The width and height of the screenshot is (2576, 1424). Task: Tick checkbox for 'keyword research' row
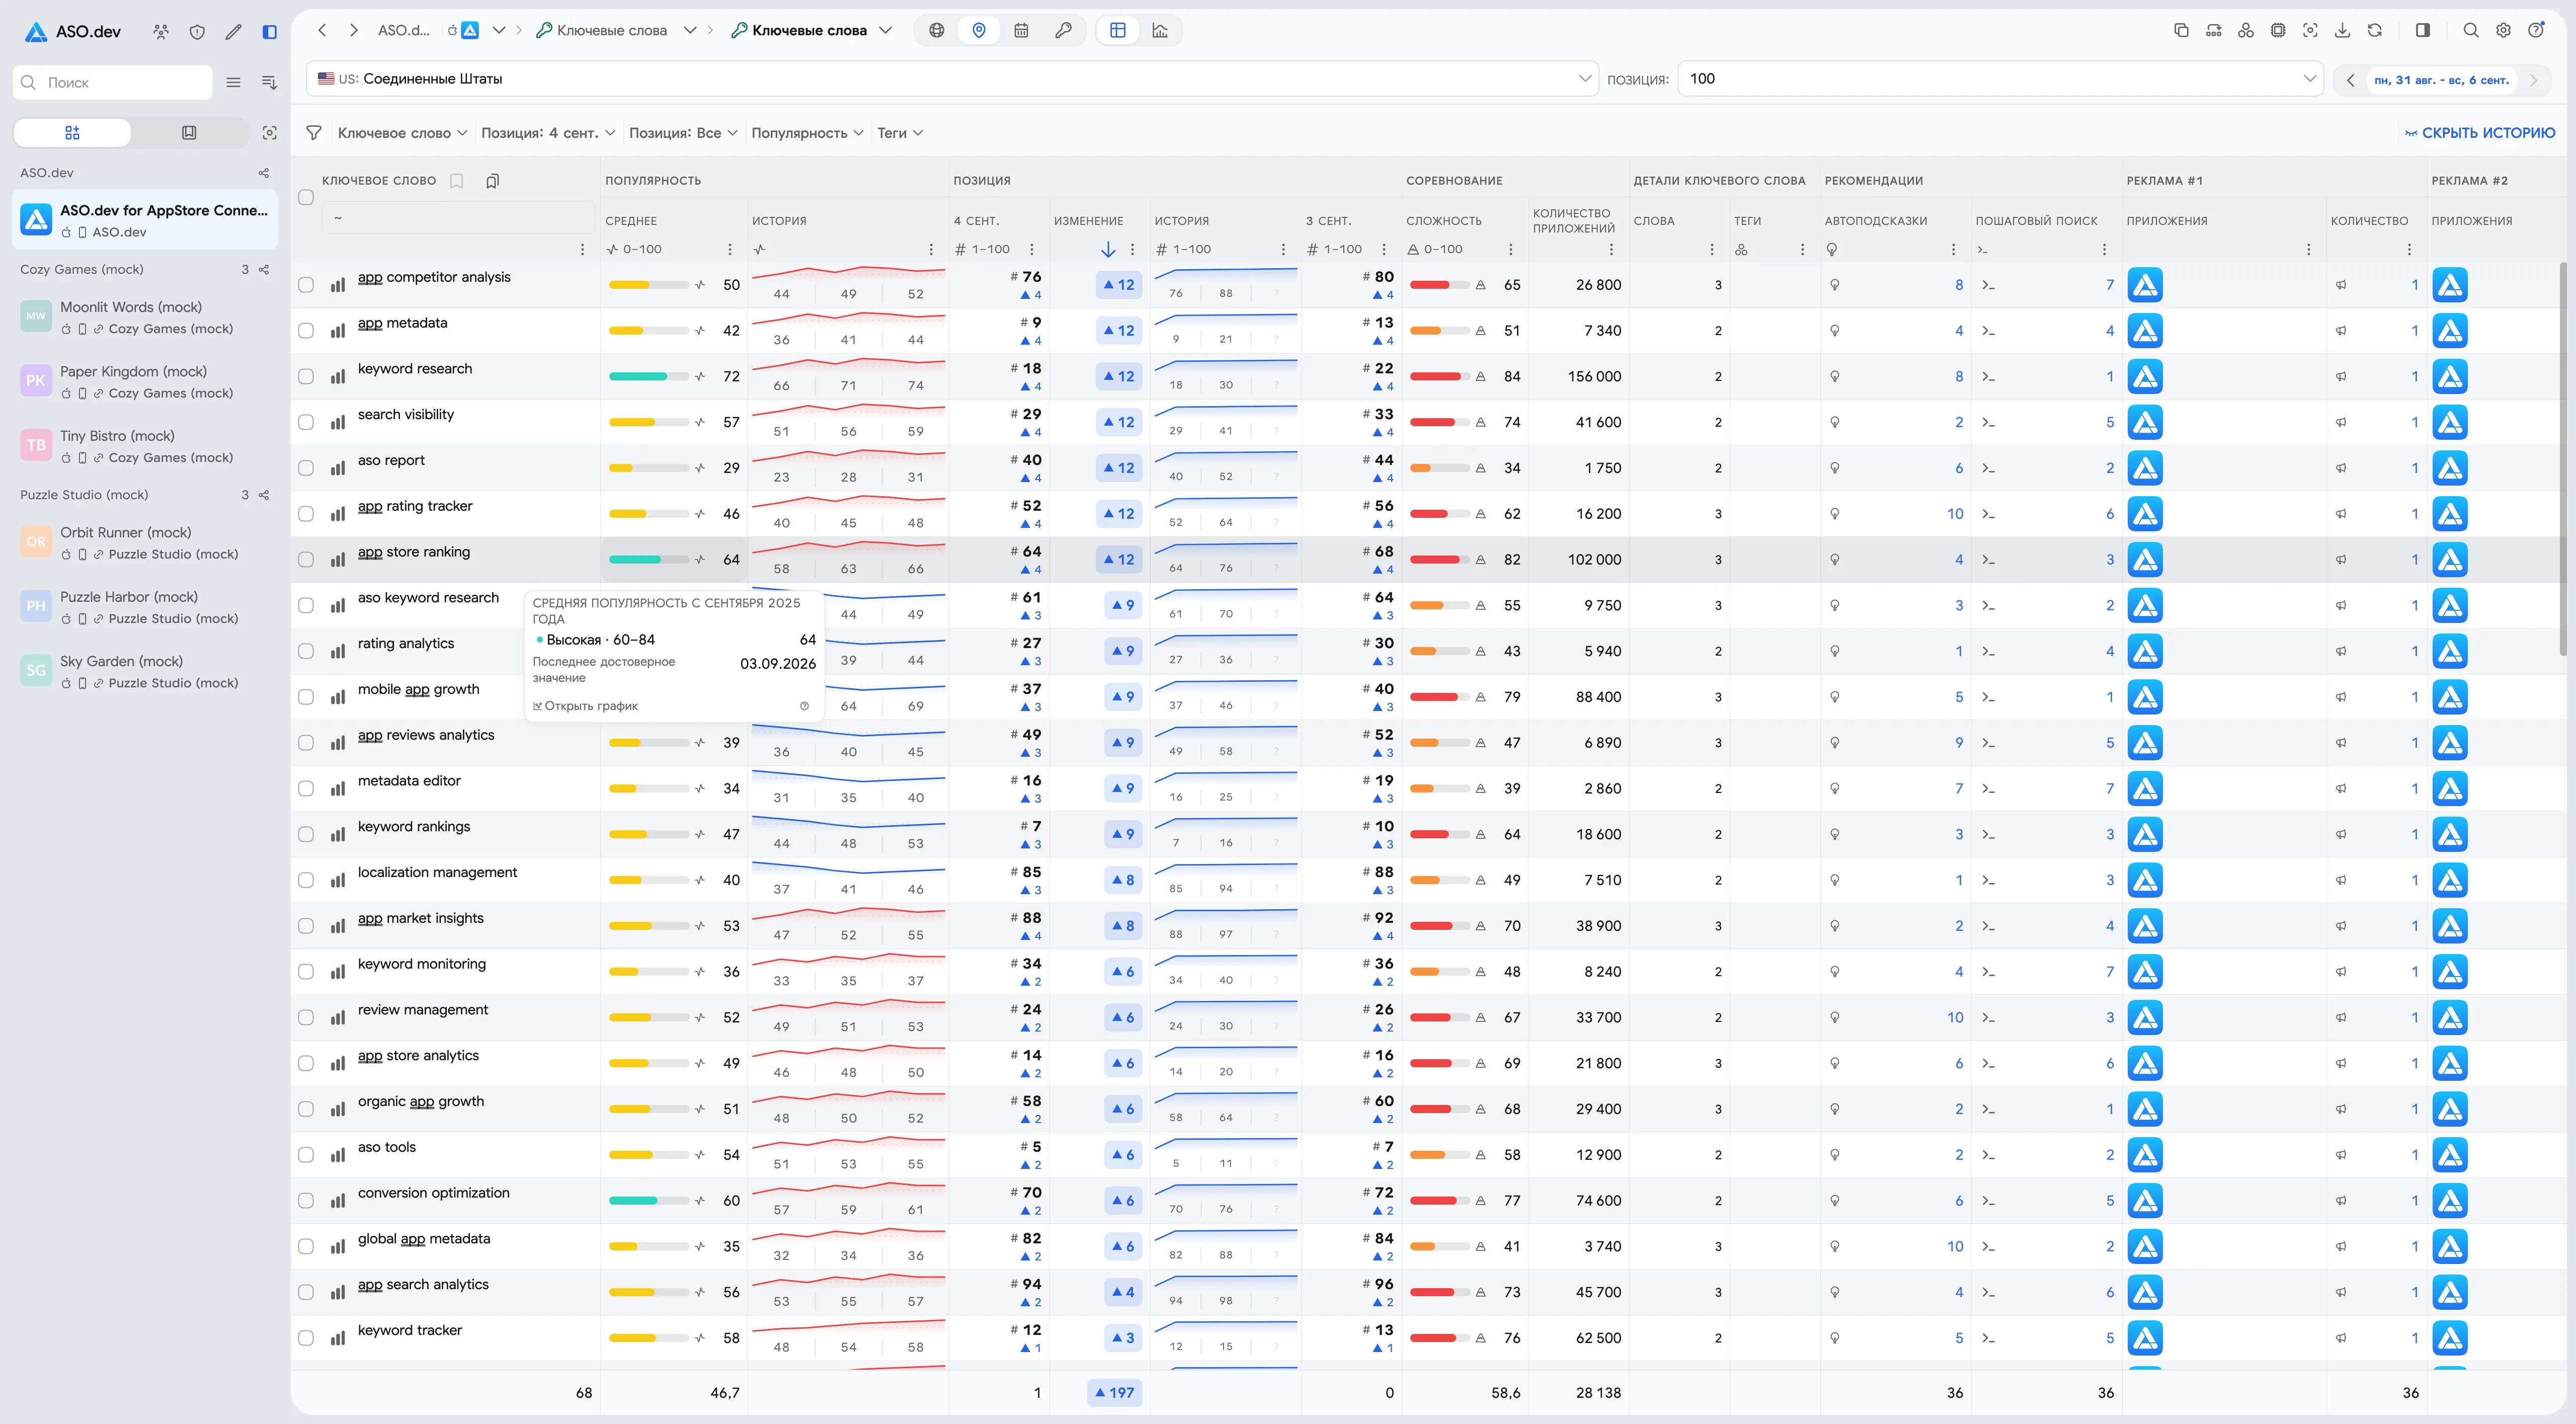(306, 377)
